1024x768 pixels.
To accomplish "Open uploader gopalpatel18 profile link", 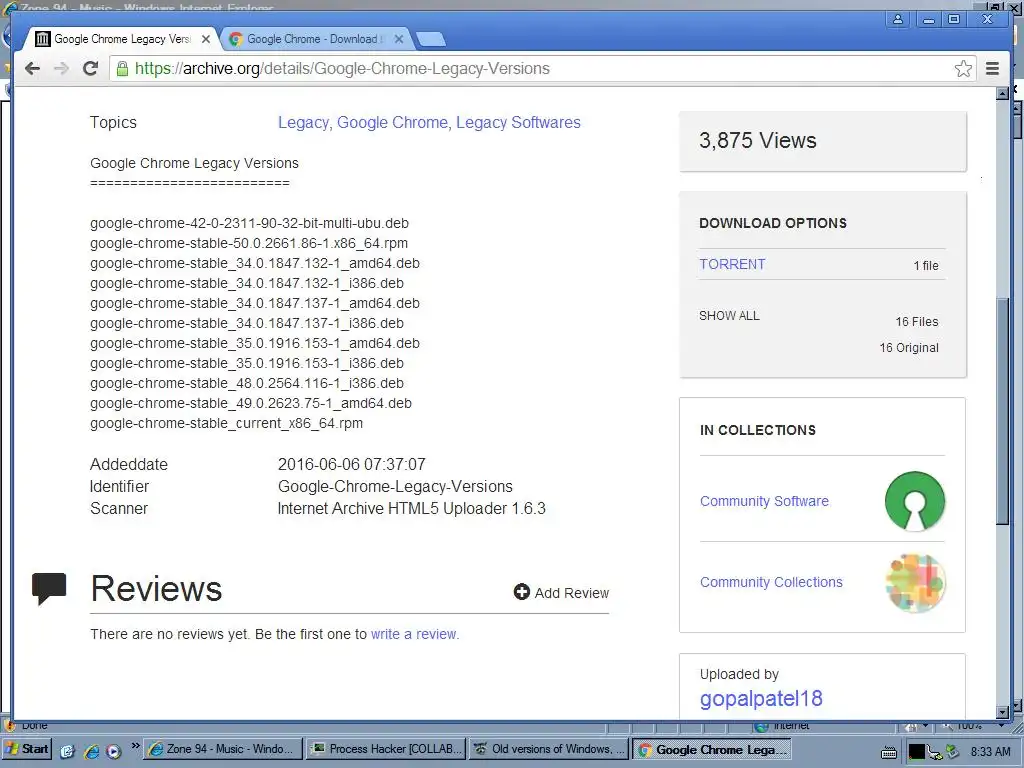I will coord(761,699).
